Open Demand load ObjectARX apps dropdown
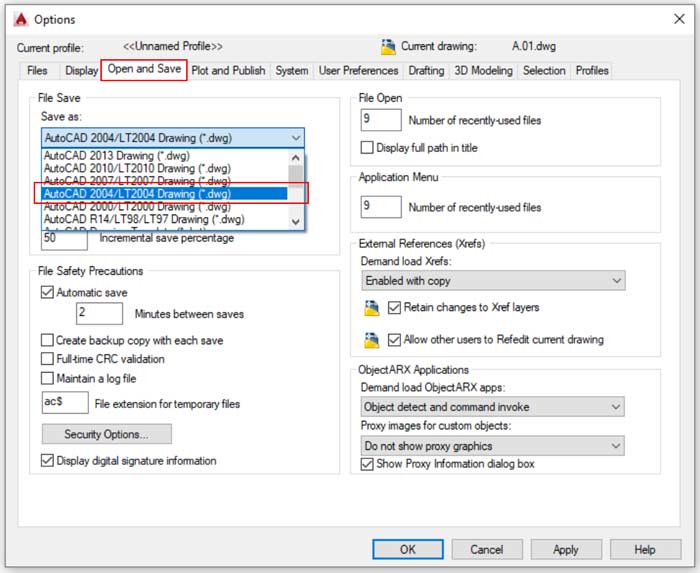The height and width of the screenshot is (573, 700). (492, 407)
